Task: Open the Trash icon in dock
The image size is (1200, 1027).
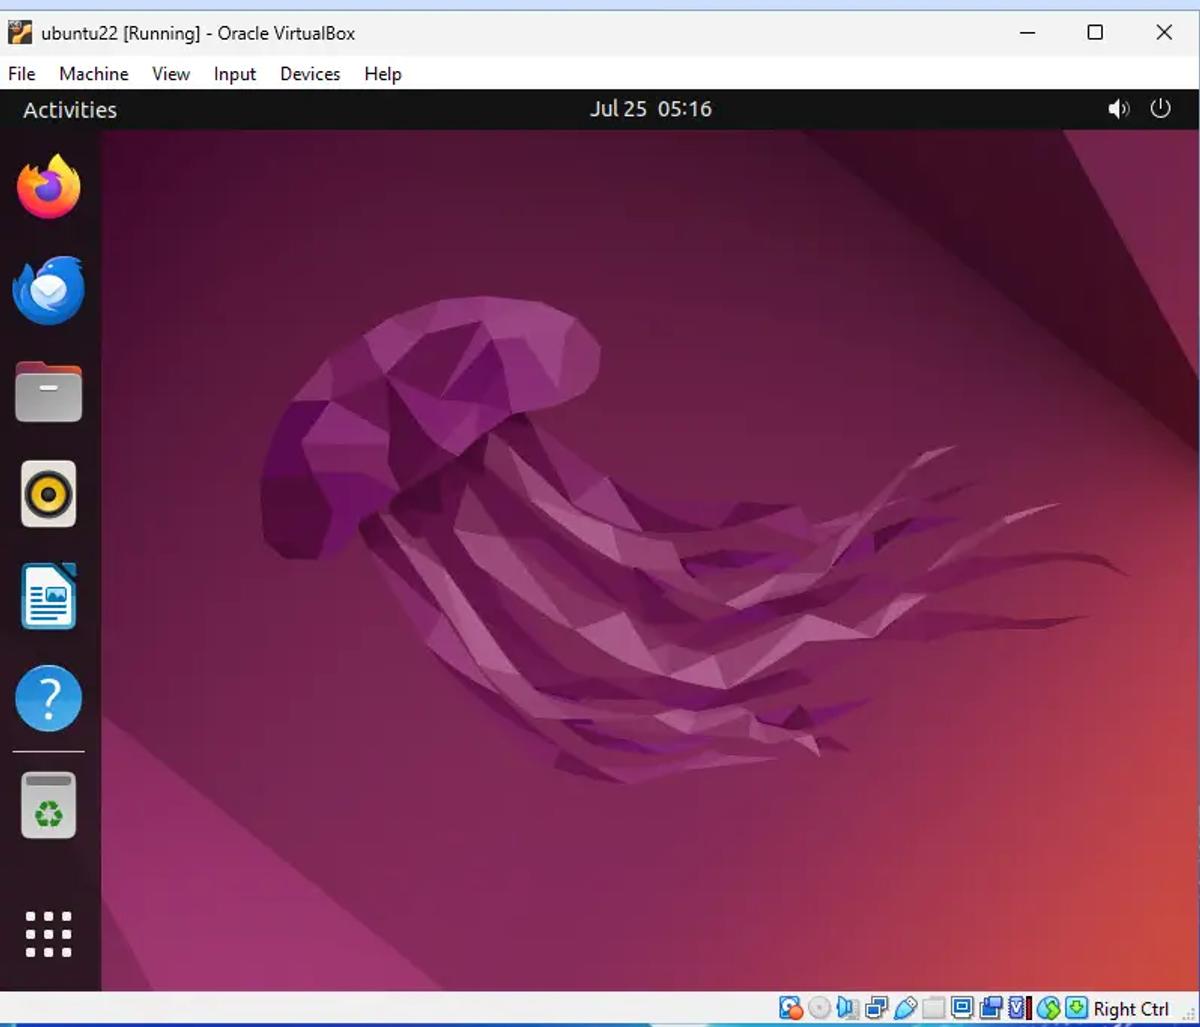Action: 48,805
